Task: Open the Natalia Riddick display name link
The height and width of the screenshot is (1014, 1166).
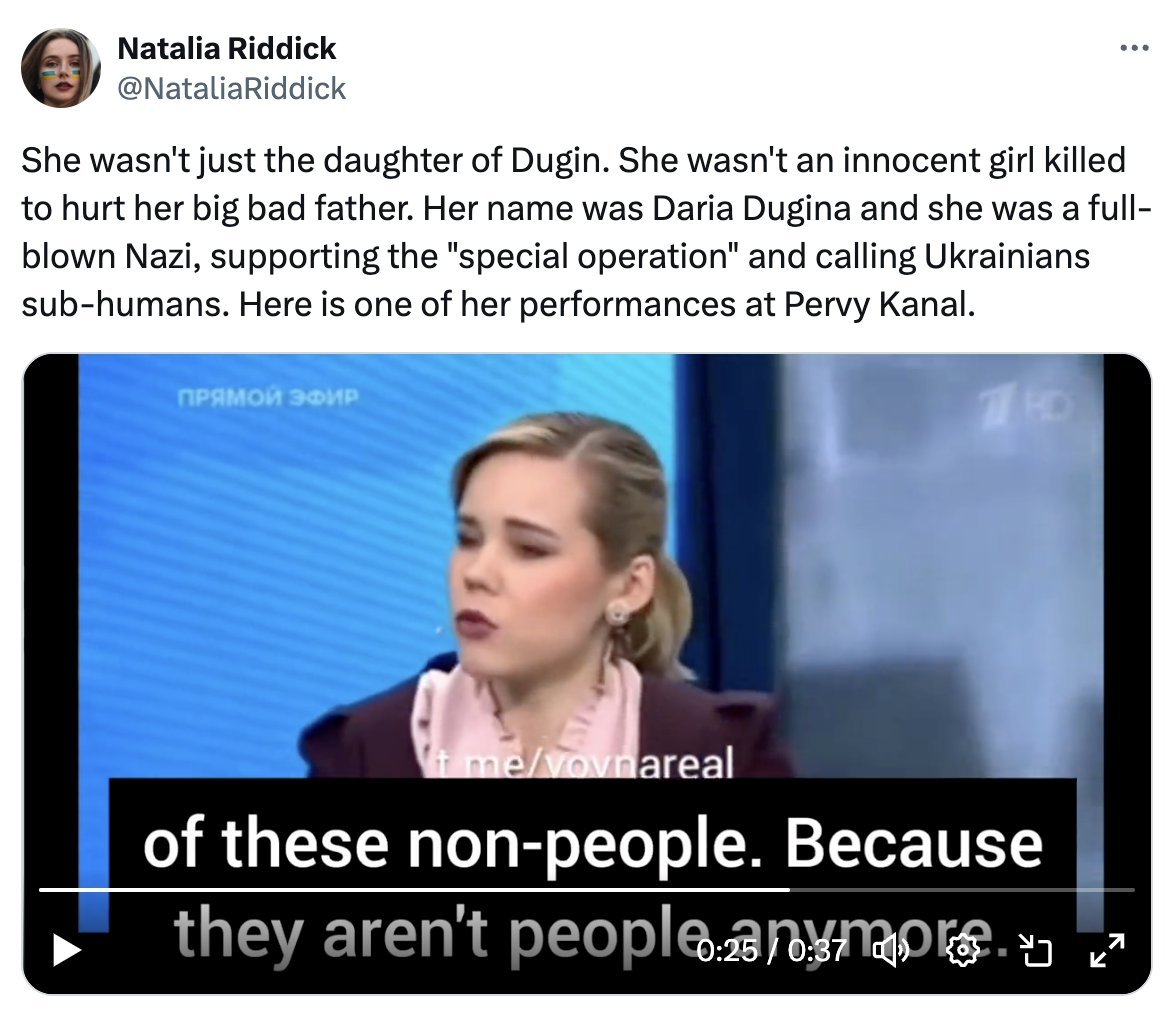Action: pyautogui.click(x=227, y=49)
